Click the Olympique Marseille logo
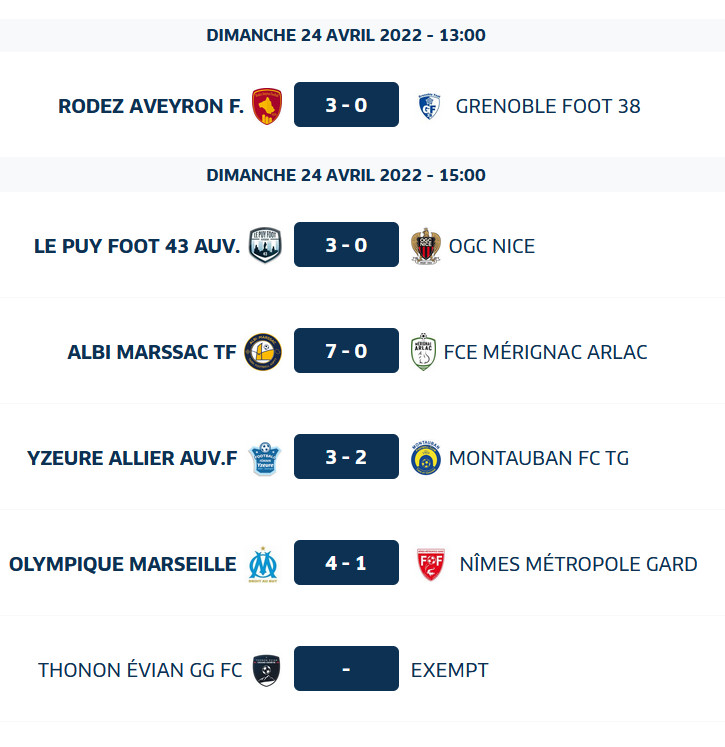 [x=263, y=564]
